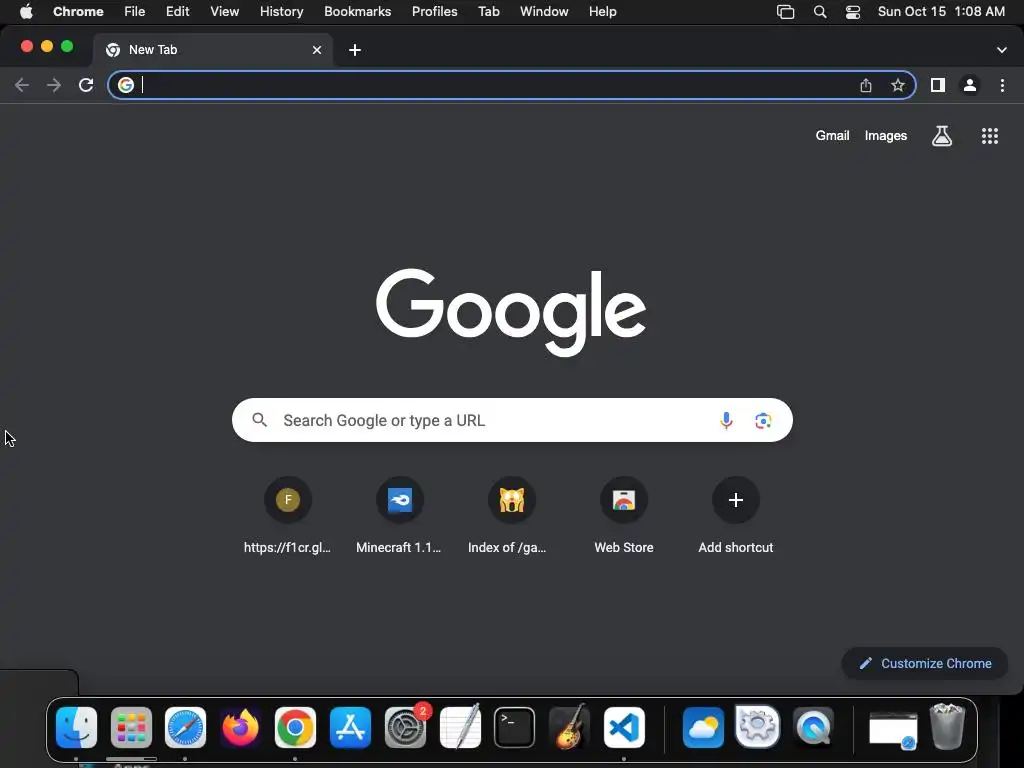Open the Google apps grid
1024x768 pixels.
click(990, 136)
